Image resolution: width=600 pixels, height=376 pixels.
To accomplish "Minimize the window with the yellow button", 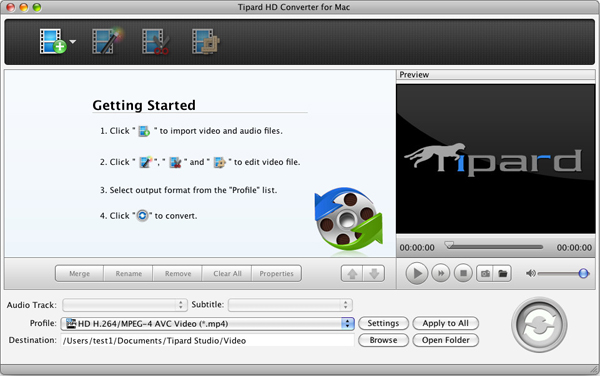I will tap(24, 7).
